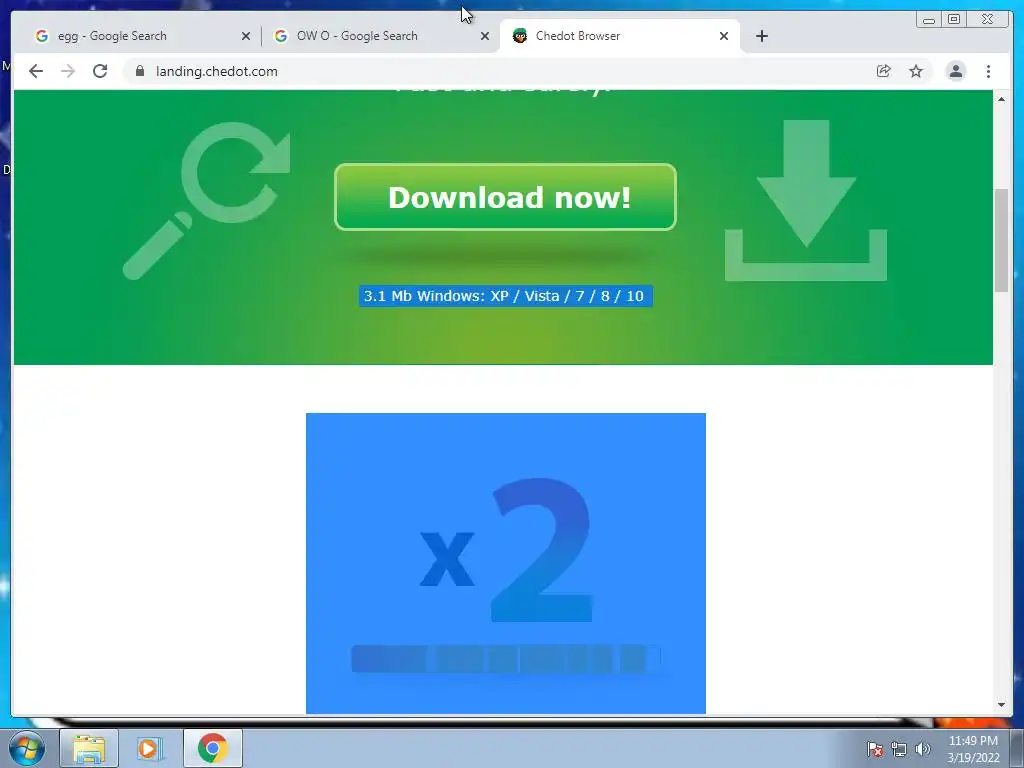Click the vertical scrollbar thumb

[1001, 240]
